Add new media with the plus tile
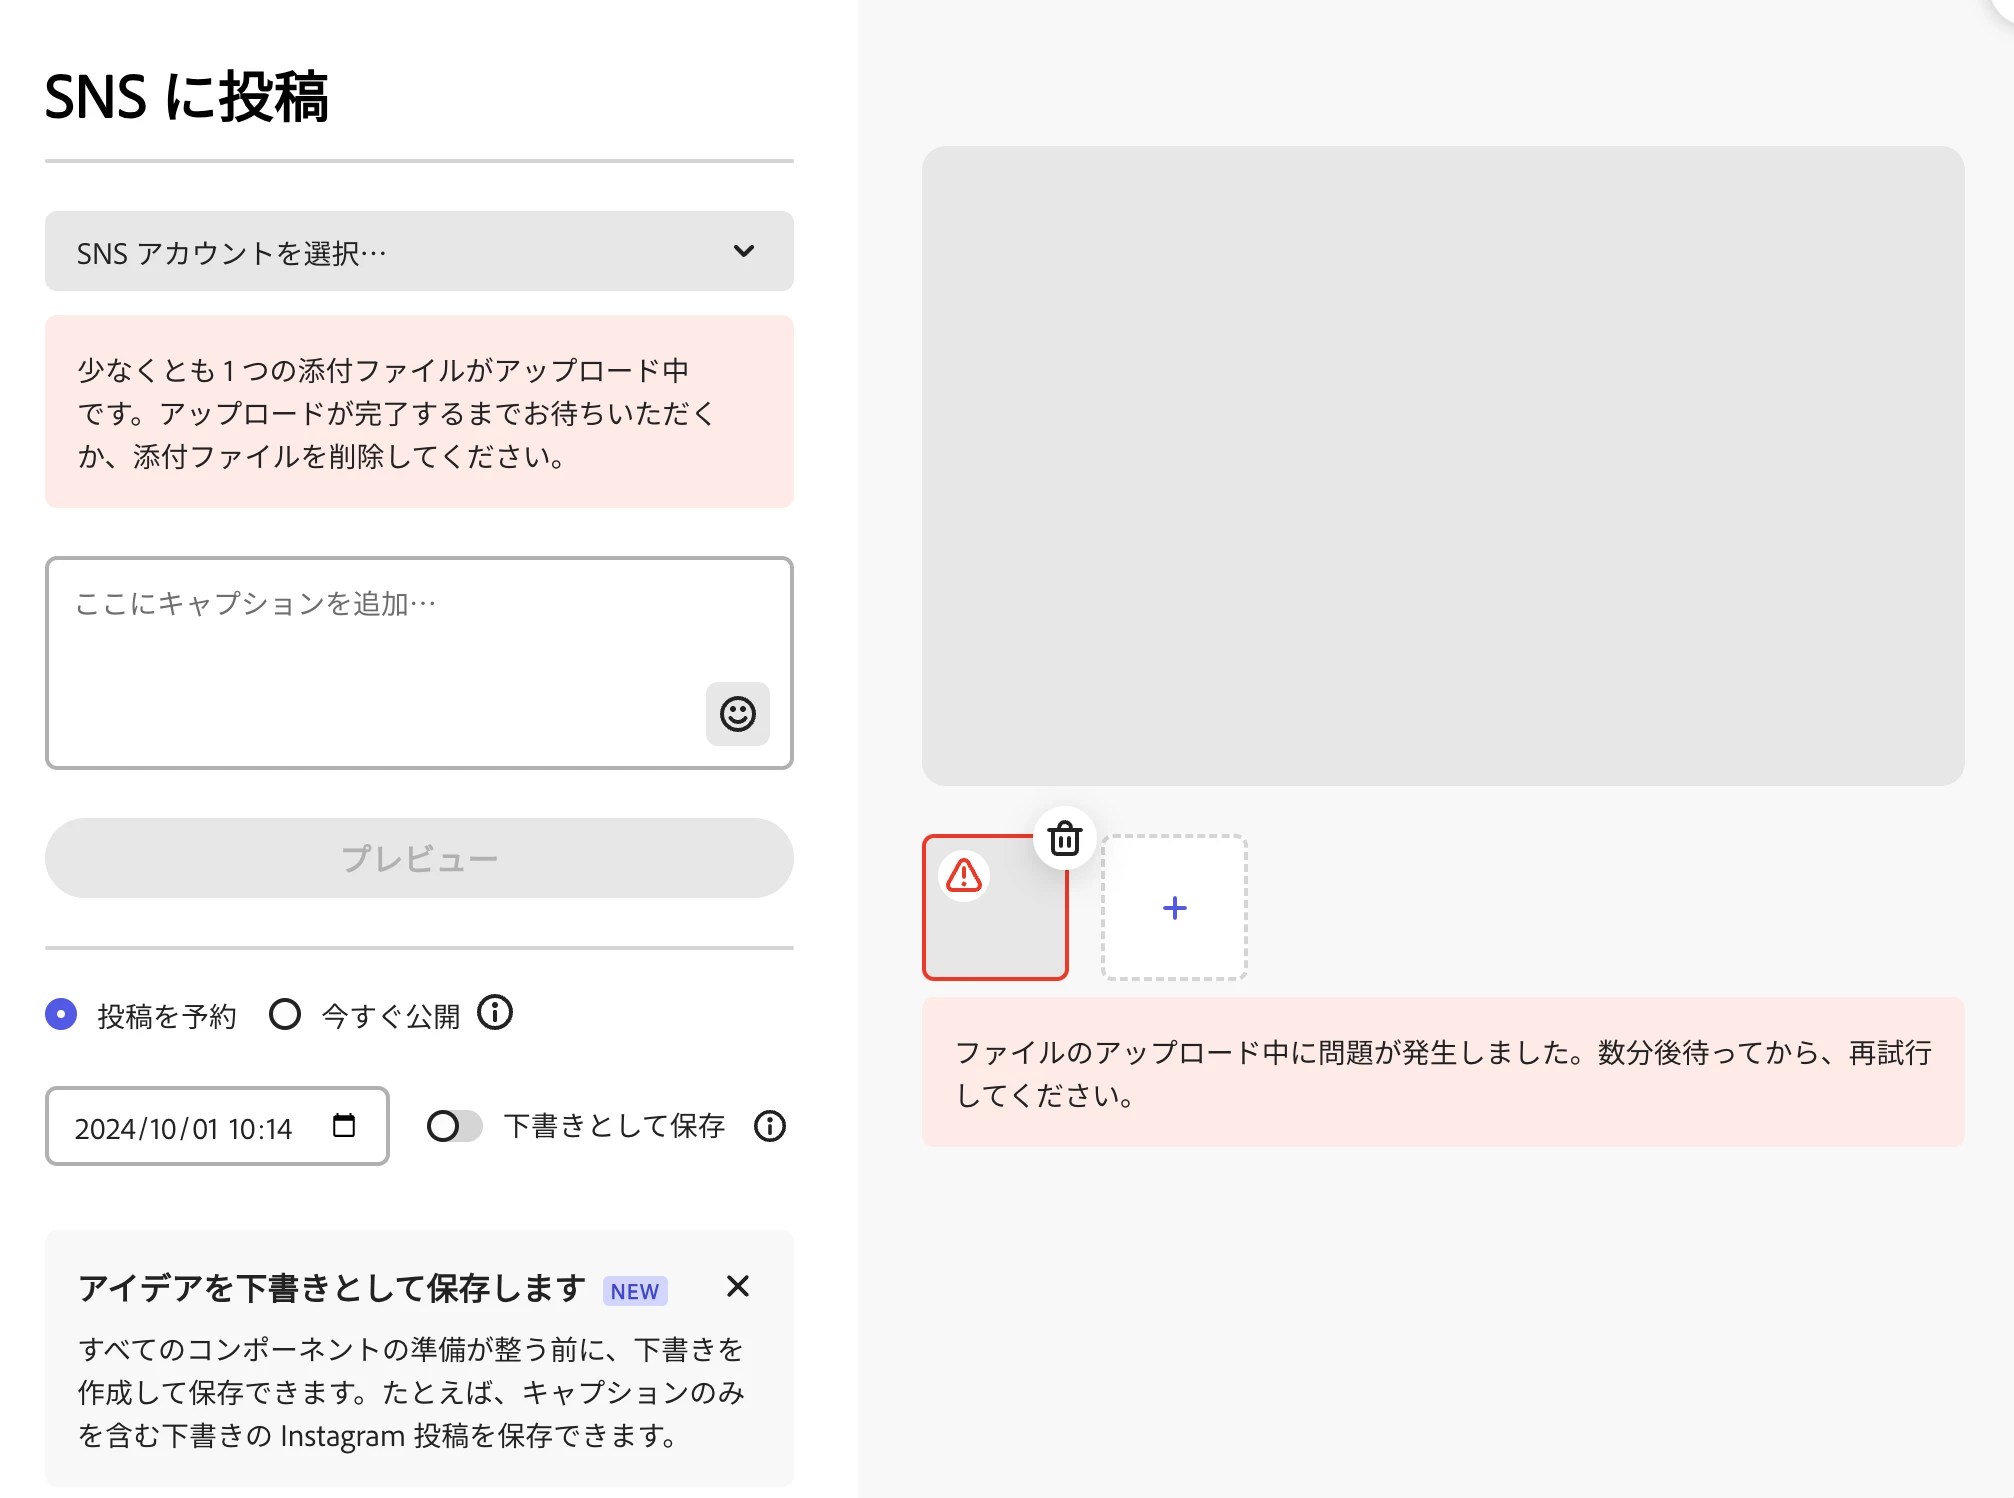This screenshot has width=2014, height=1498. click(x=1174, y=908)
